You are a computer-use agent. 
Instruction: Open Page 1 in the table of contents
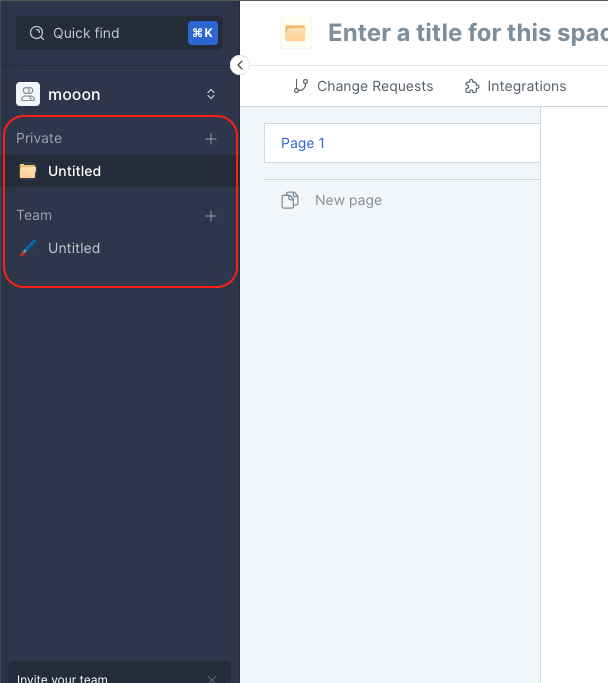click(402, 143)
